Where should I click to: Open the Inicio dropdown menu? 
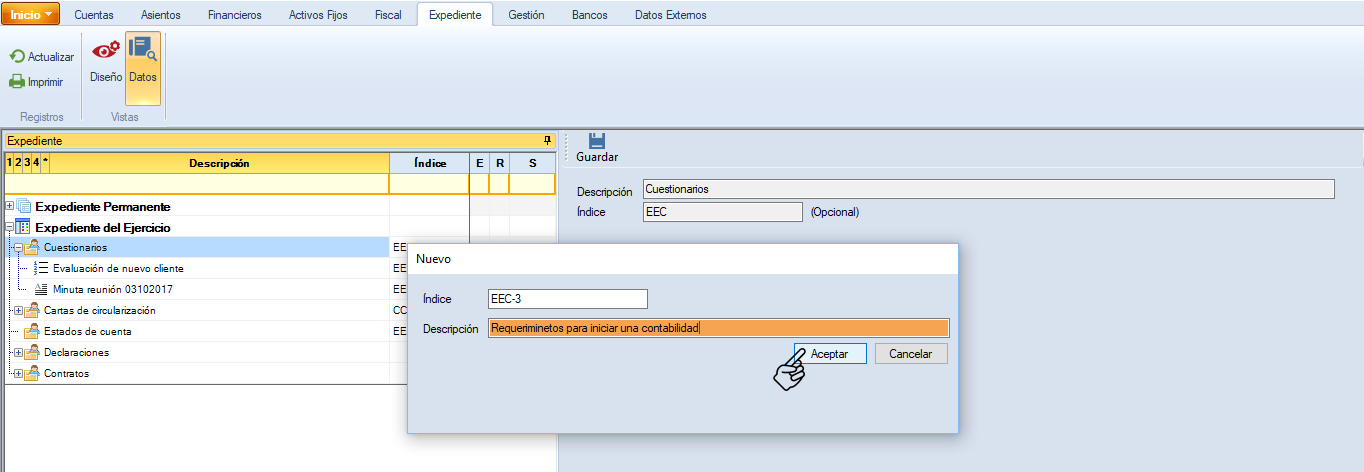pos(35,14)
